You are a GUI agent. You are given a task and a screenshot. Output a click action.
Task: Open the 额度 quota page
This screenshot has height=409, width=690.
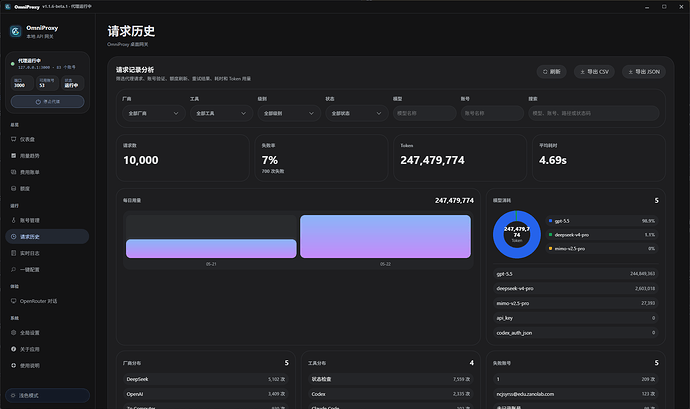pyautogui.click(x=47, y=188)
